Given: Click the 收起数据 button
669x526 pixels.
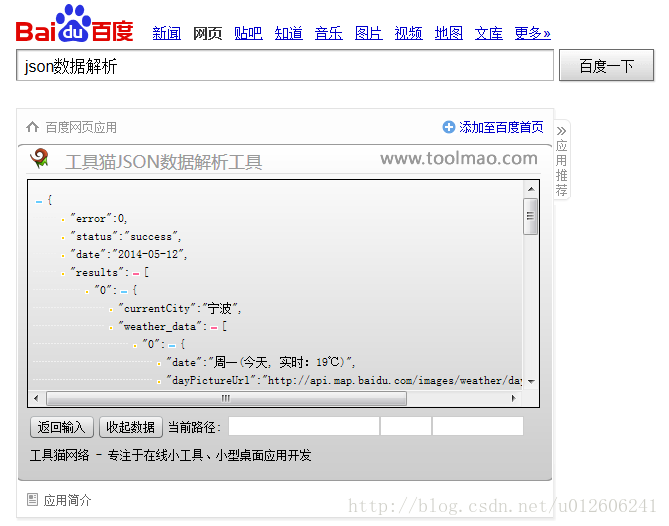Looking at the screenshot, I should 131,427.
